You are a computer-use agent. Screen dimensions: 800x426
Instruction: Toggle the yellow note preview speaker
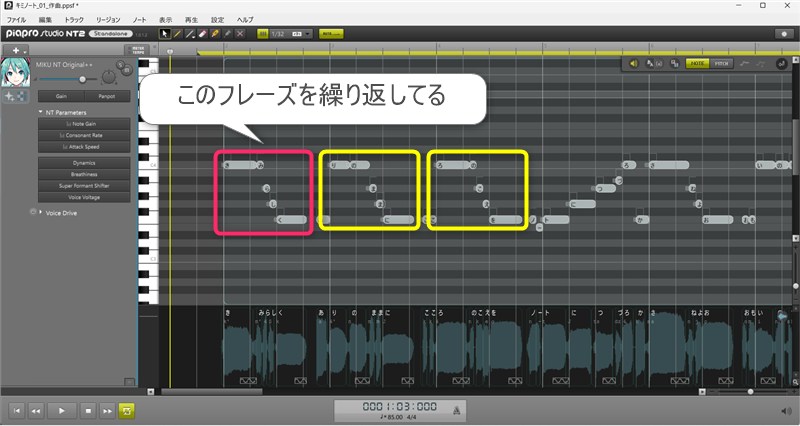(633, 64)
